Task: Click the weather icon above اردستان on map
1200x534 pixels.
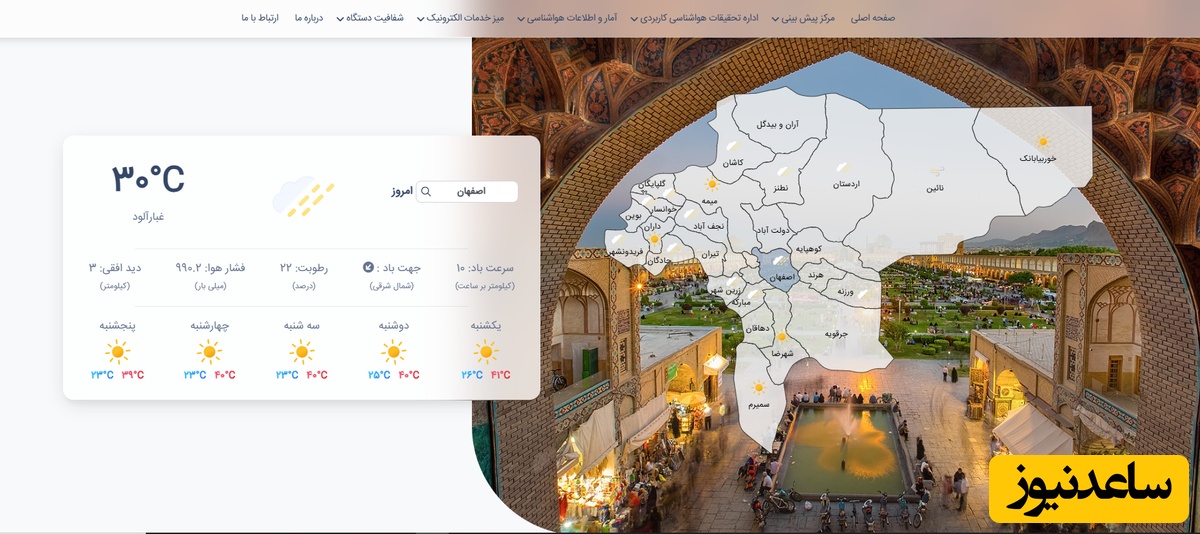Action: pos(844,167)
